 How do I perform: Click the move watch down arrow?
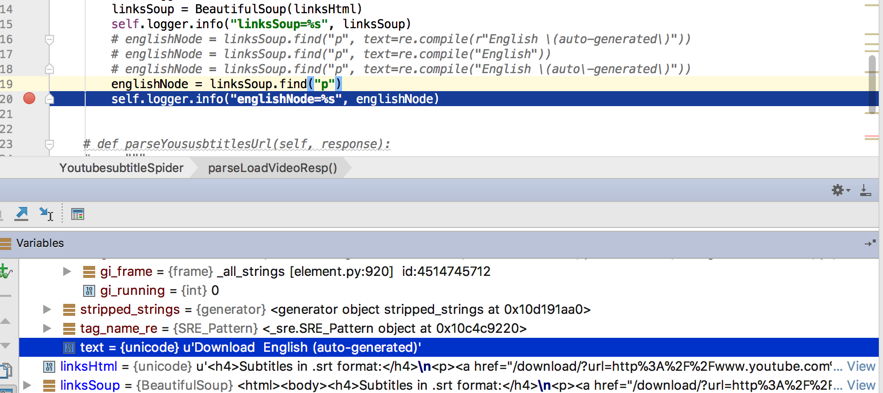(x=5, y=345)
